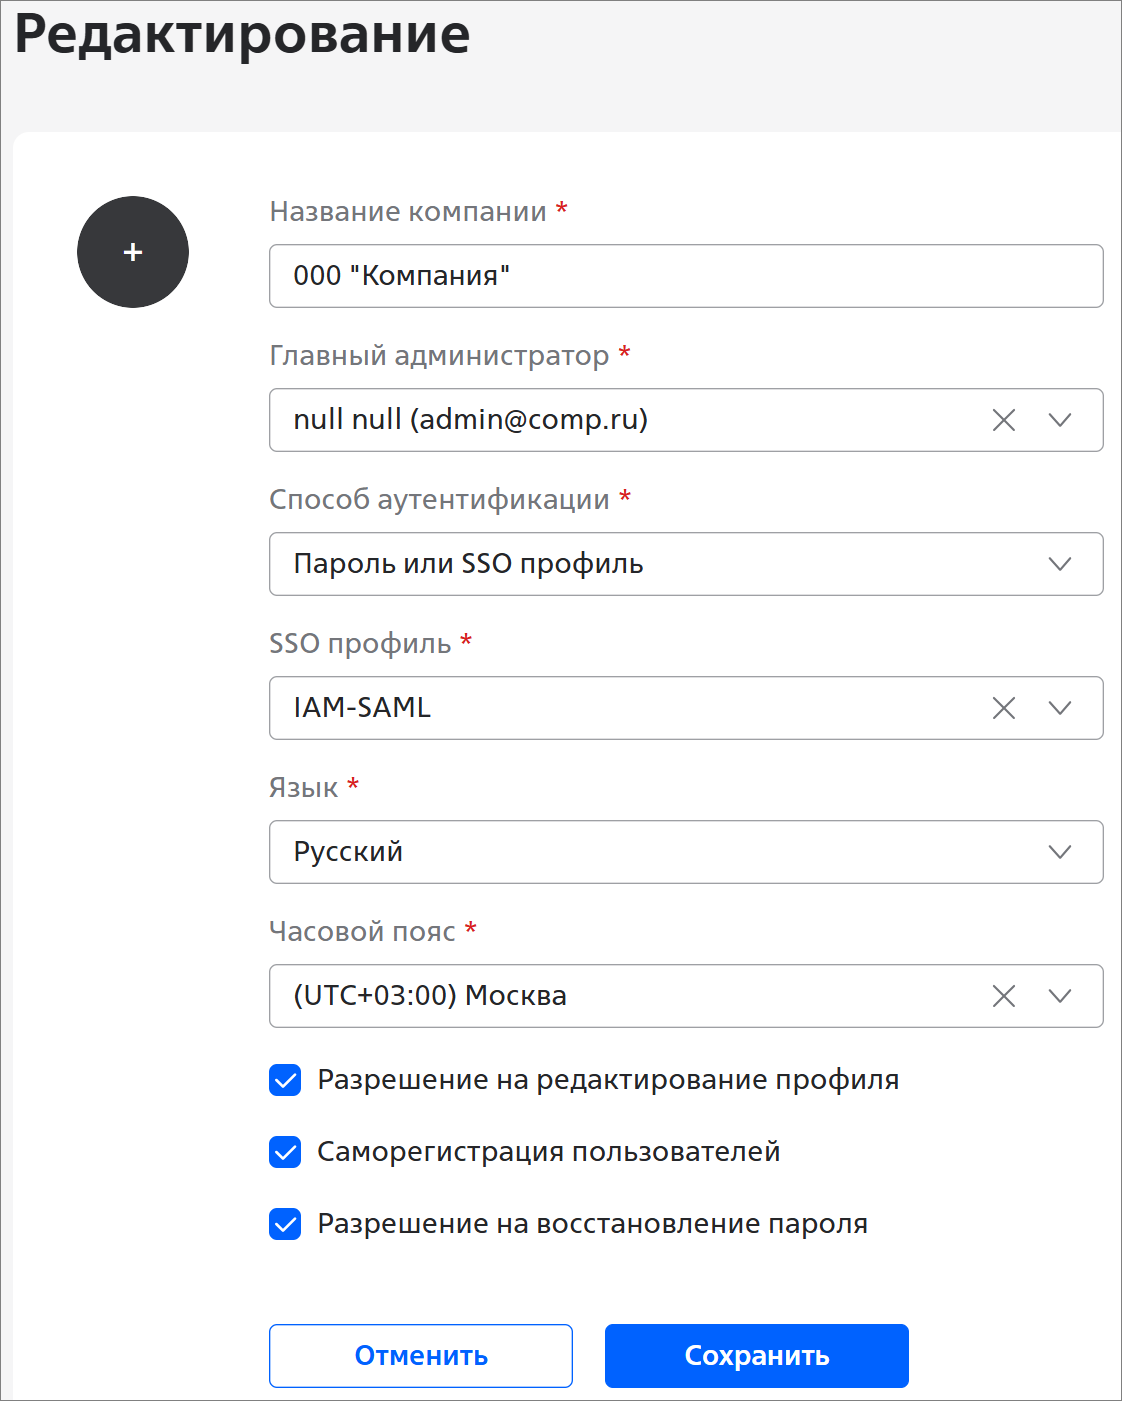The width and height of the screenshot is (1122, 1401).
Task: Clear the IAM-SAML SSO profile selection
Action: pyautogui.click(x=1003, y=708)
